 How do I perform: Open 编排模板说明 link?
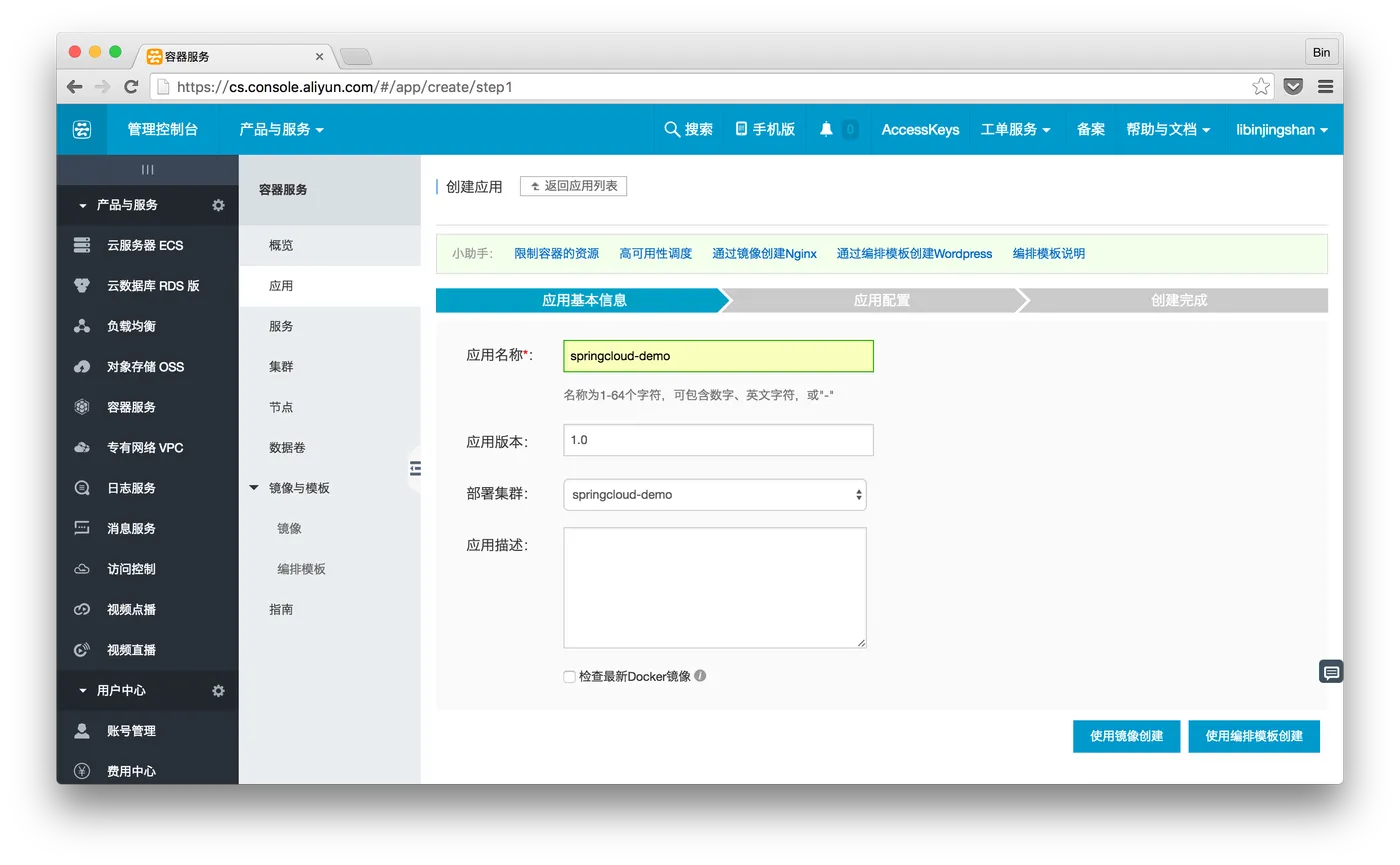[x=1048, y=254]
